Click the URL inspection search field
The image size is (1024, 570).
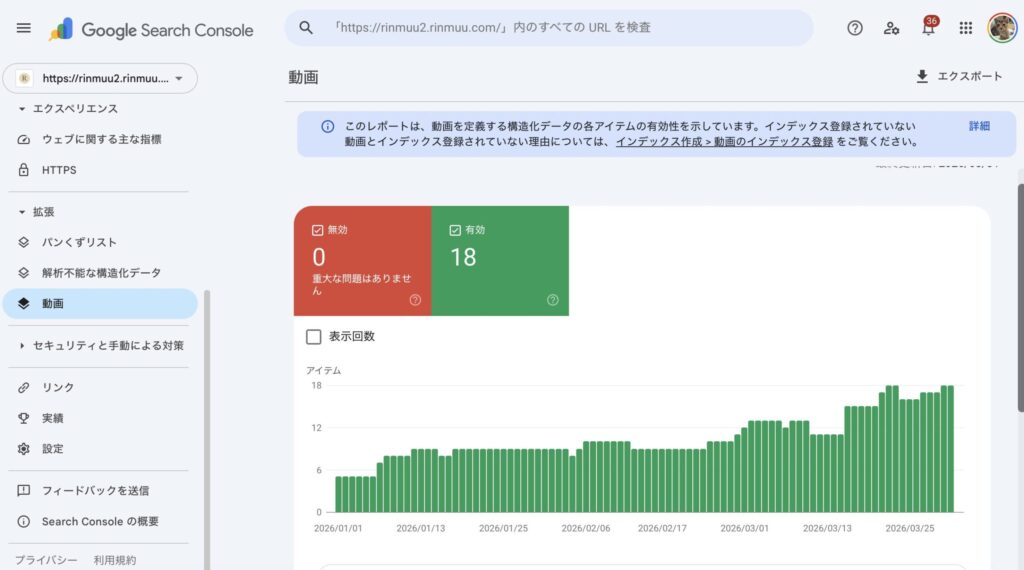click(549, 28)
